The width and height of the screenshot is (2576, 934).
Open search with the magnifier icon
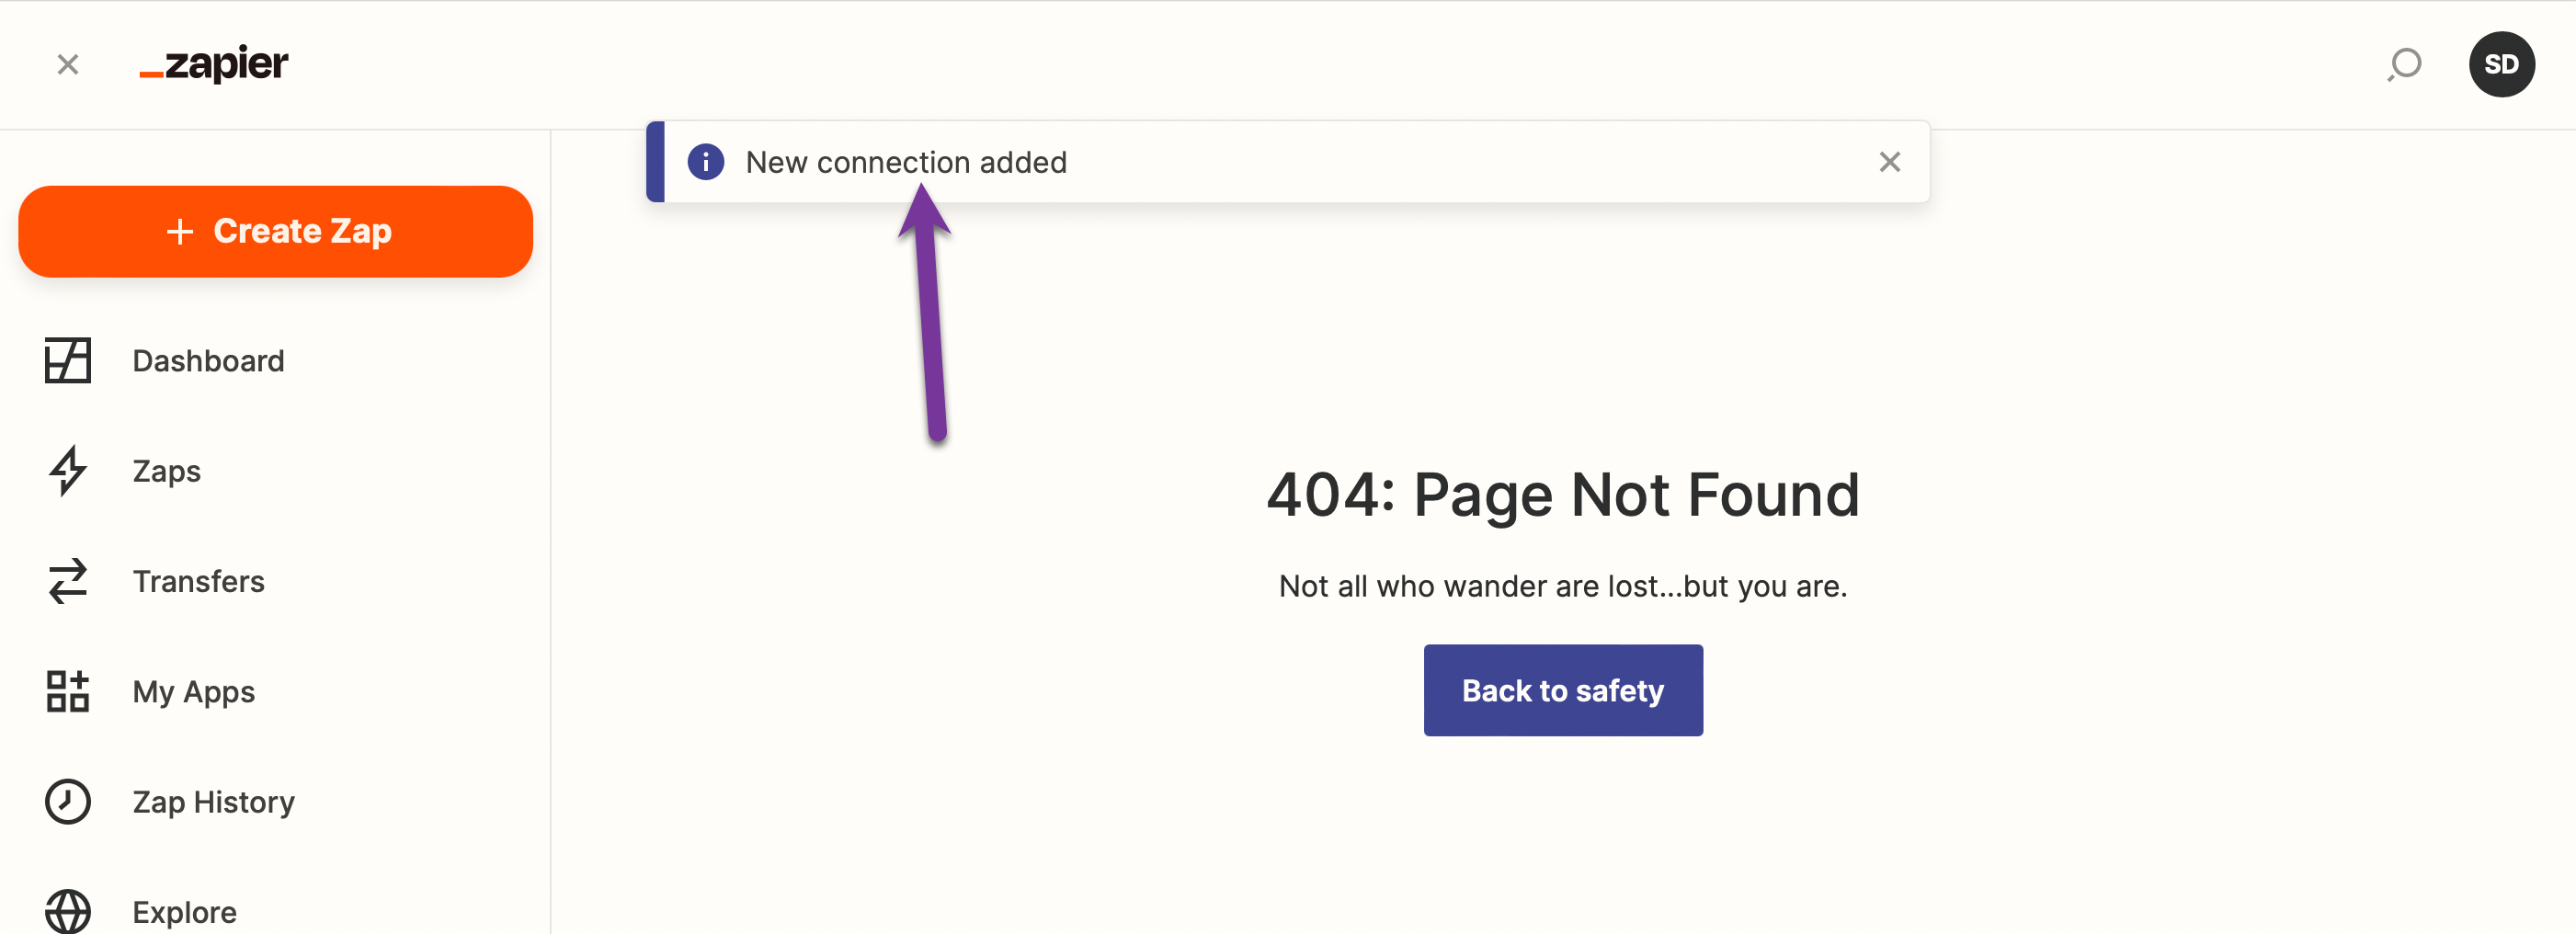click(2404, 65)
